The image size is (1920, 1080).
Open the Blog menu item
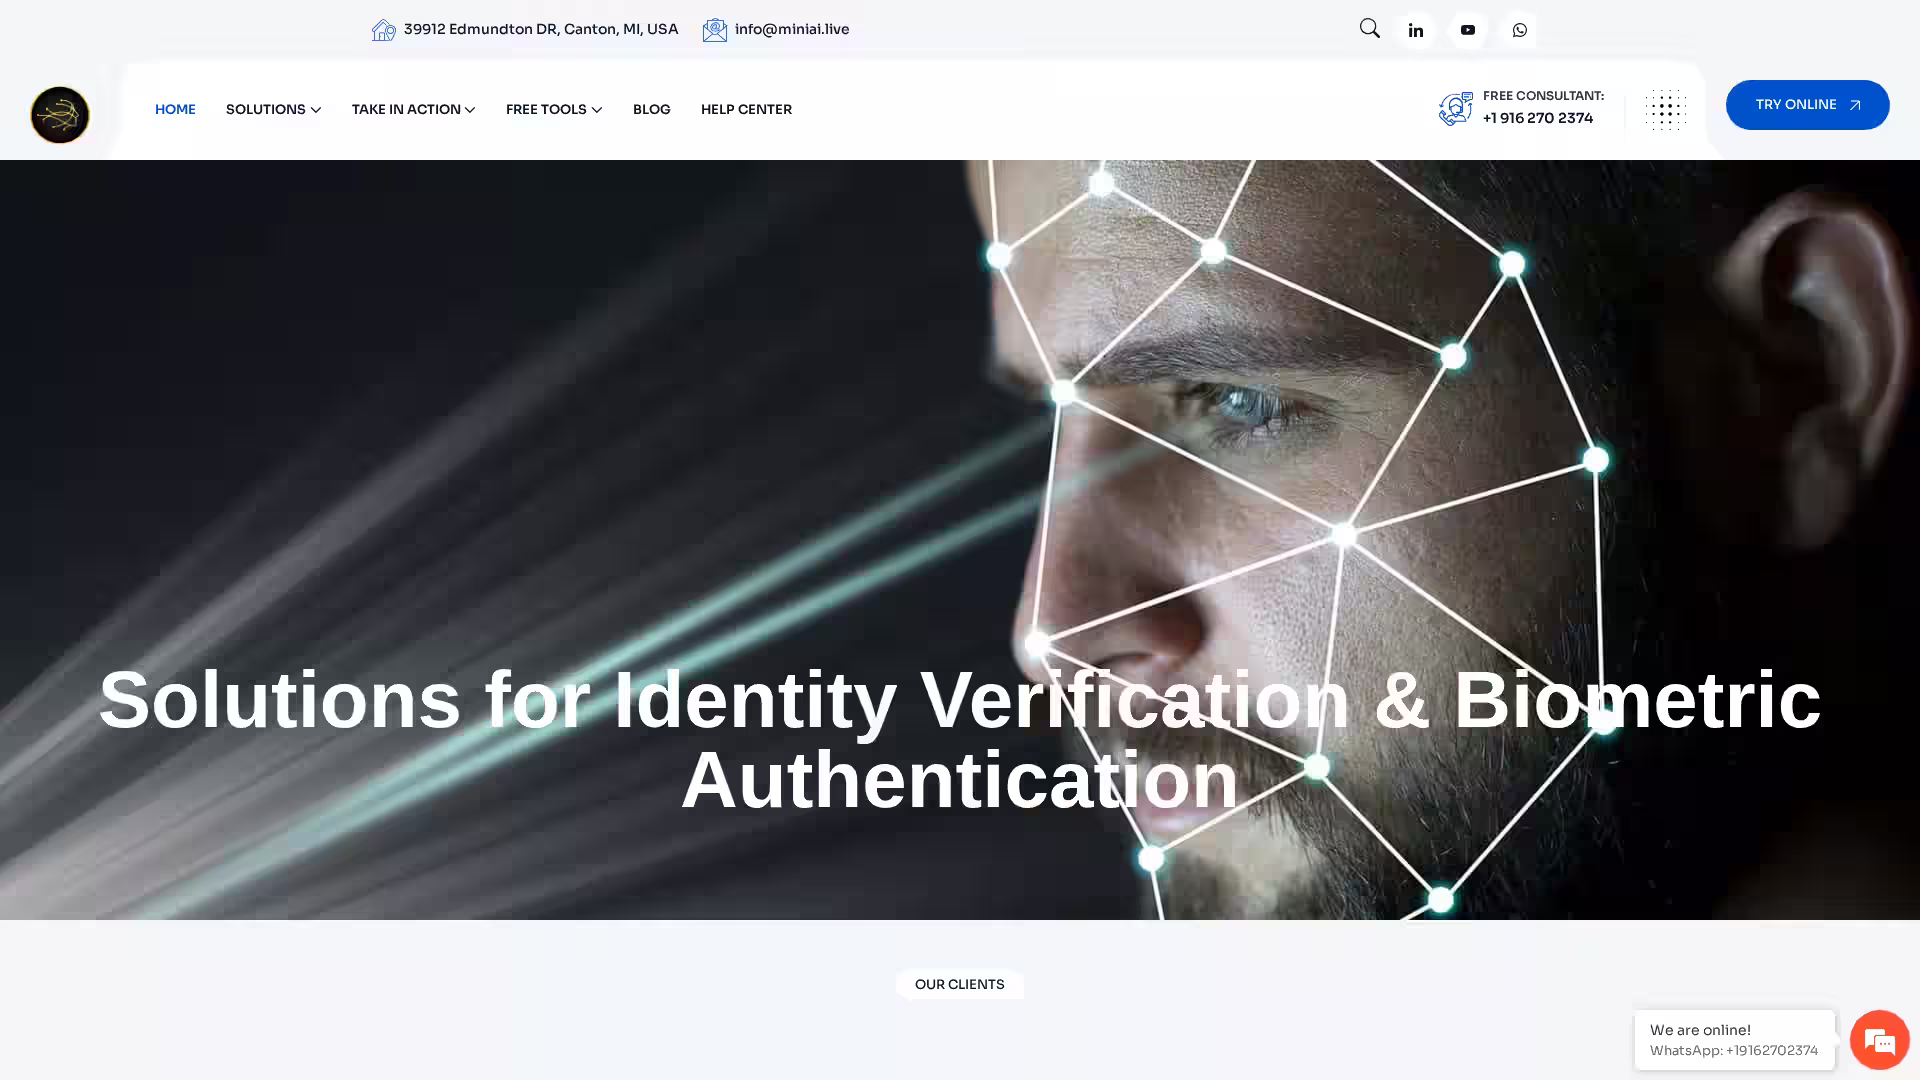pos(652,110)
